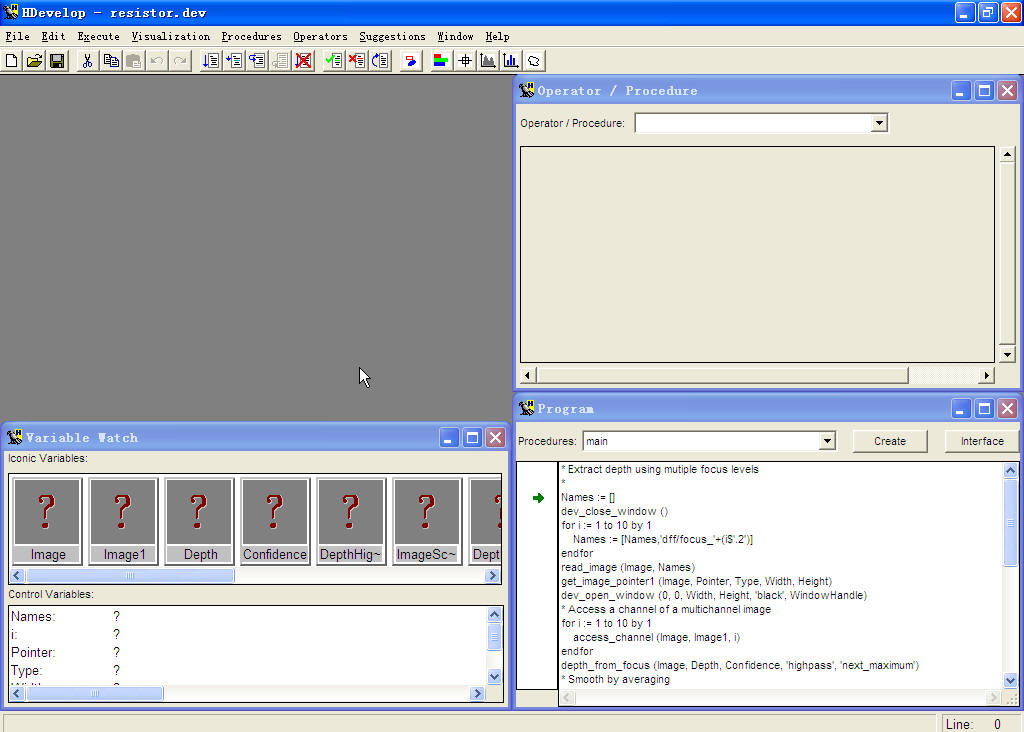Click the green program counter arrow
Screen dimensions: 1024x732
tap(538, 498)
